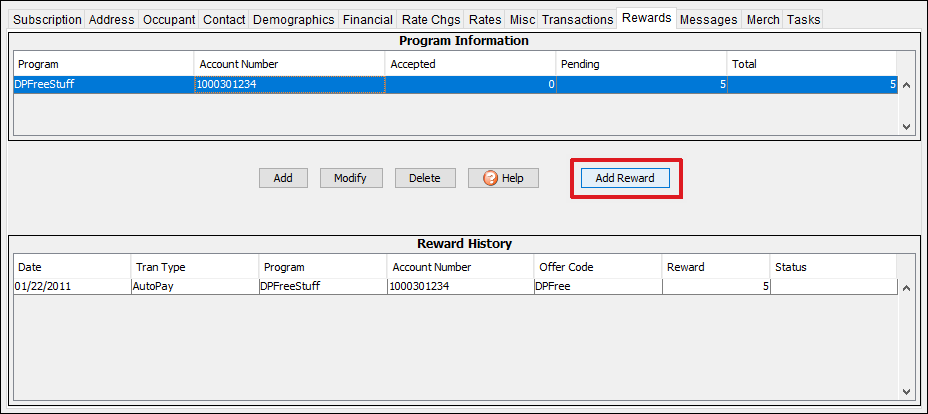
Task: Sort Program Information by Pending column
Action: click(x=640, y=64)
